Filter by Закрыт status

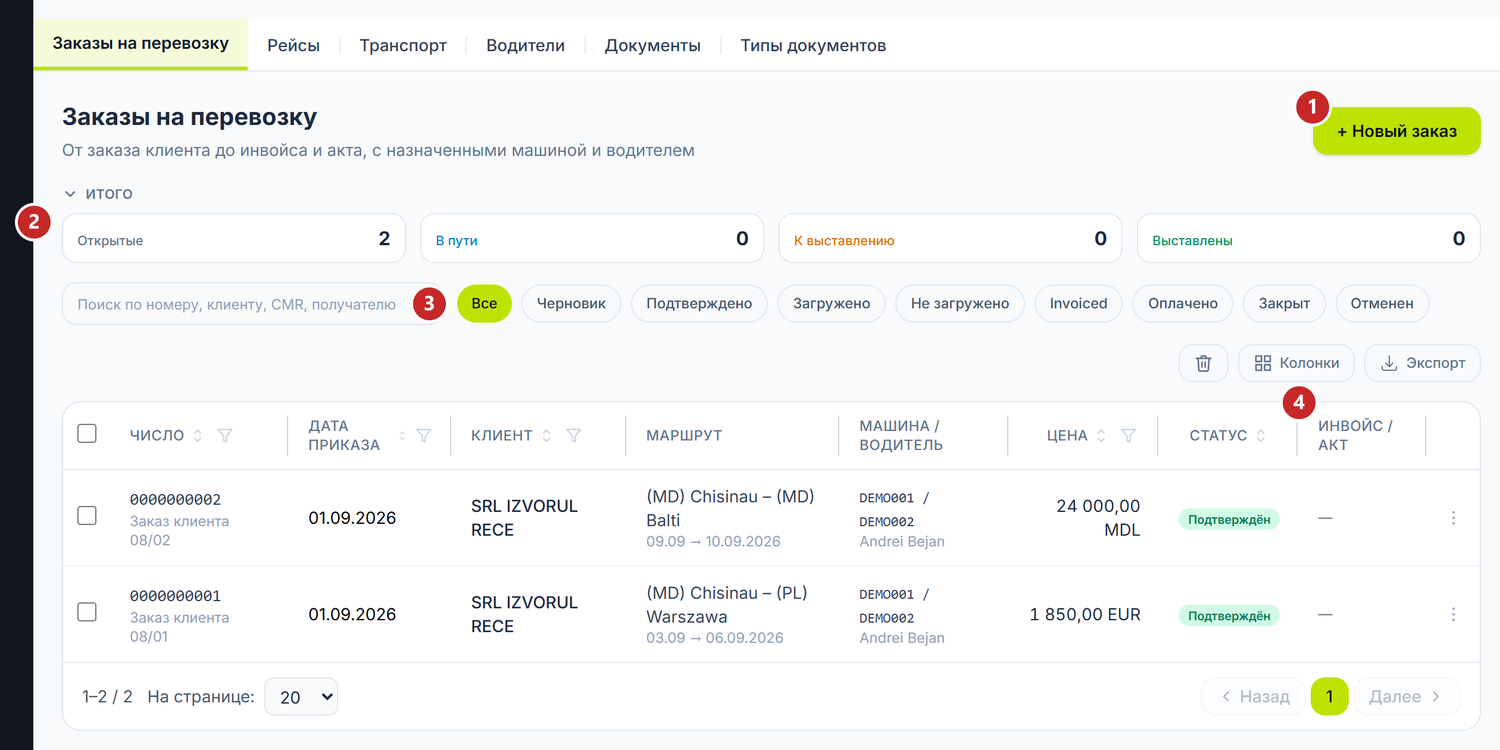1284,303
